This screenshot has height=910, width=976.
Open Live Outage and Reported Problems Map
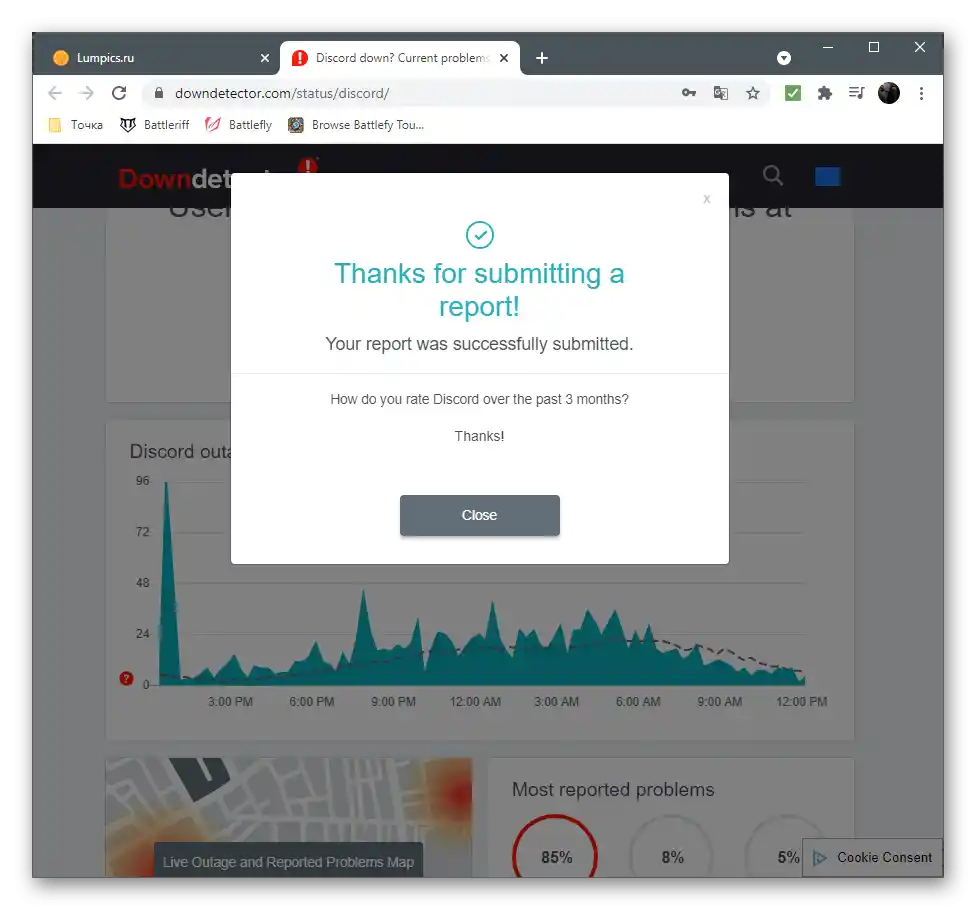click(x=288, y=861)
